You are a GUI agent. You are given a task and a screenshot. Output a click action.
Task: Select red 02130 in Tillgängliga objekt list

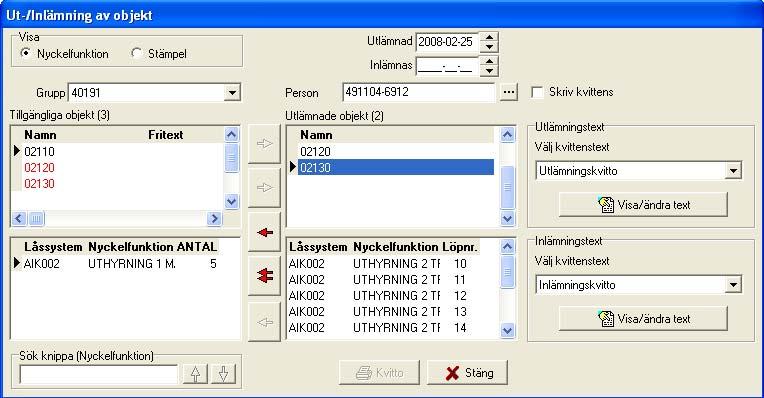click(39, 184)
